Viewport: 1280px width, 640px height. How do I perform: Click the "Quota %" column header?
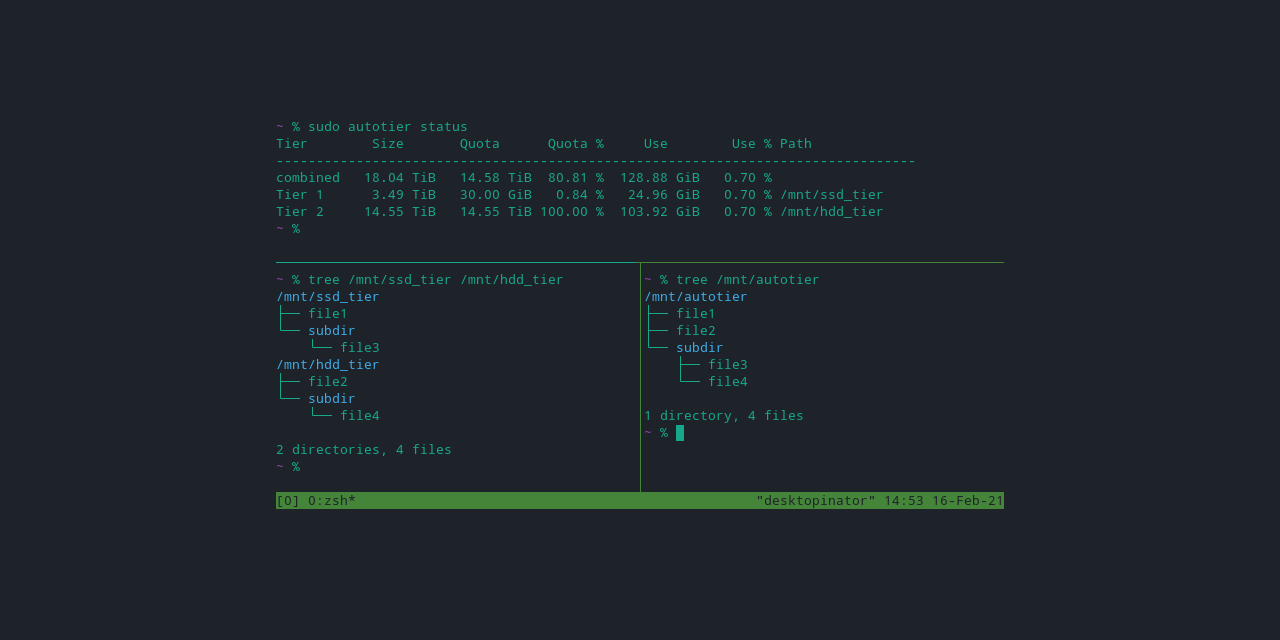pyautogui.click(x=576, y=143)
